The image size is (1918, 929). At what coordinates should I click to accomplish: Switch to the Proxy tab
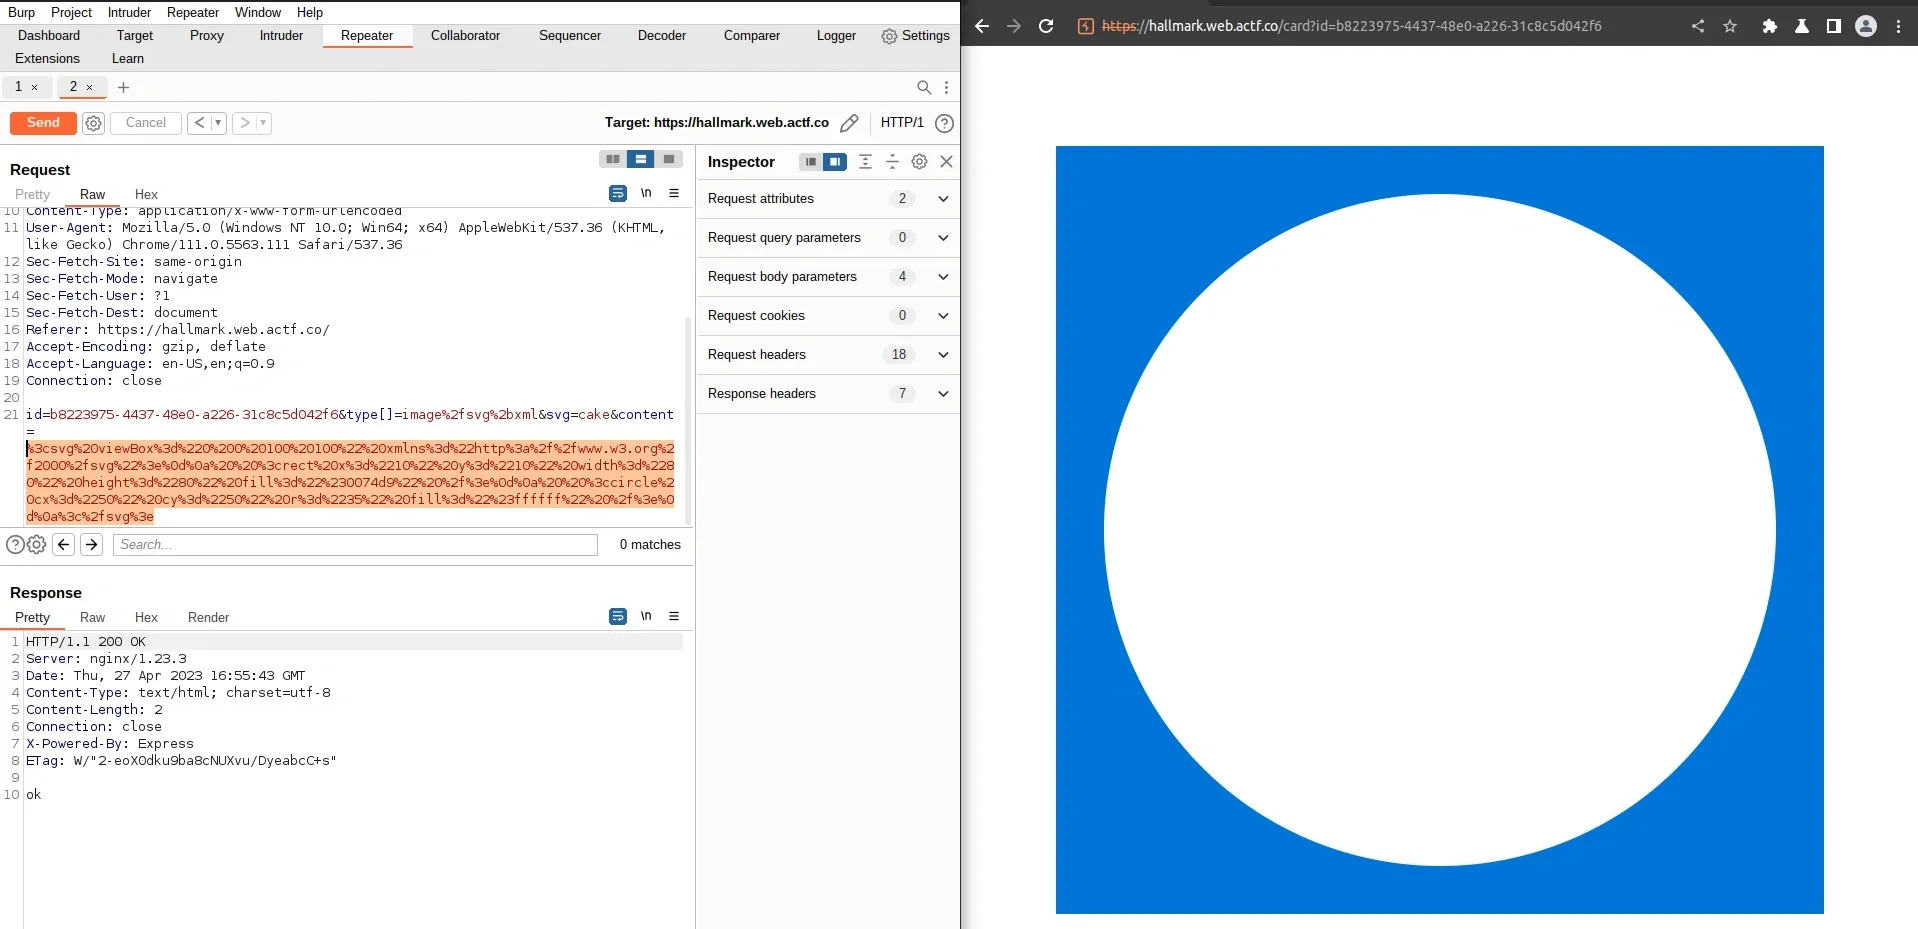click(207, 36)
